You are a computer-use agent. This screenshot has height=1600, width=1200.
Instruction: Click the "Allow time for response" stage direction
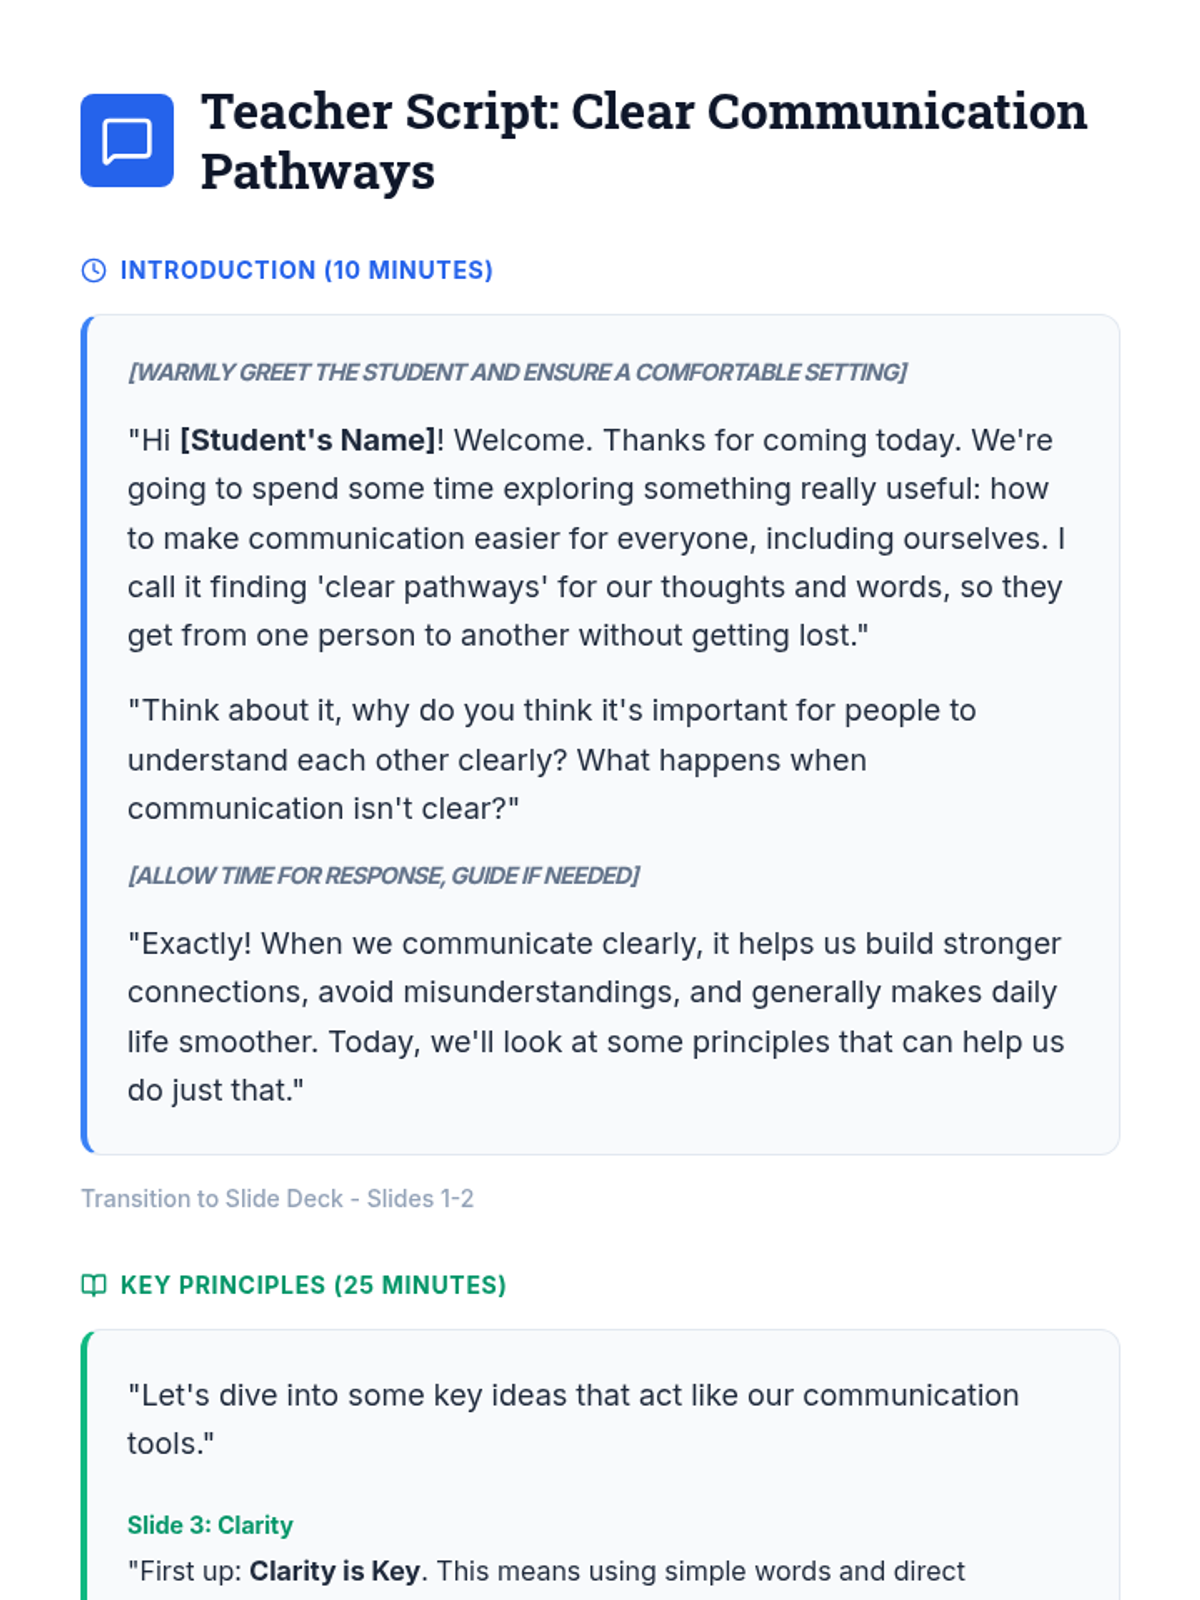tap(383, 876)
